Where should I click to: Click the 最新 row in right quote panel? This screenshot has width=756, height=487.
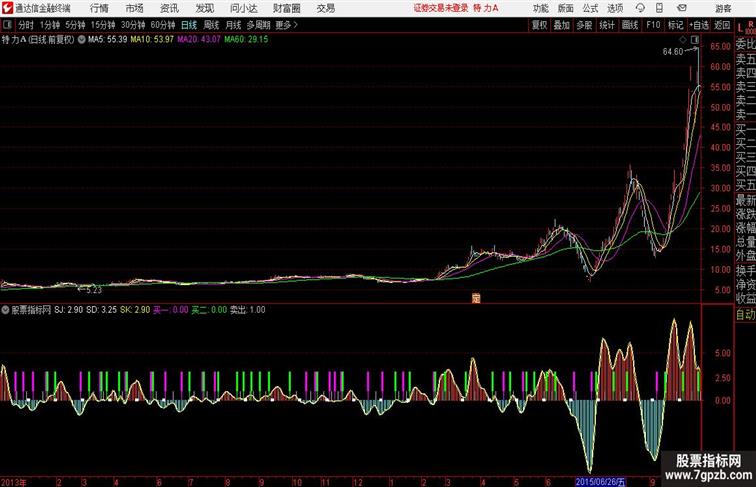745,200
